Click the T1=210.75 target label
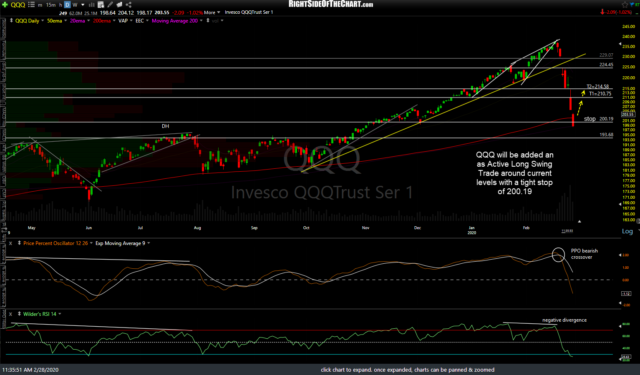The image size is (640, 375). click(600, 94)
